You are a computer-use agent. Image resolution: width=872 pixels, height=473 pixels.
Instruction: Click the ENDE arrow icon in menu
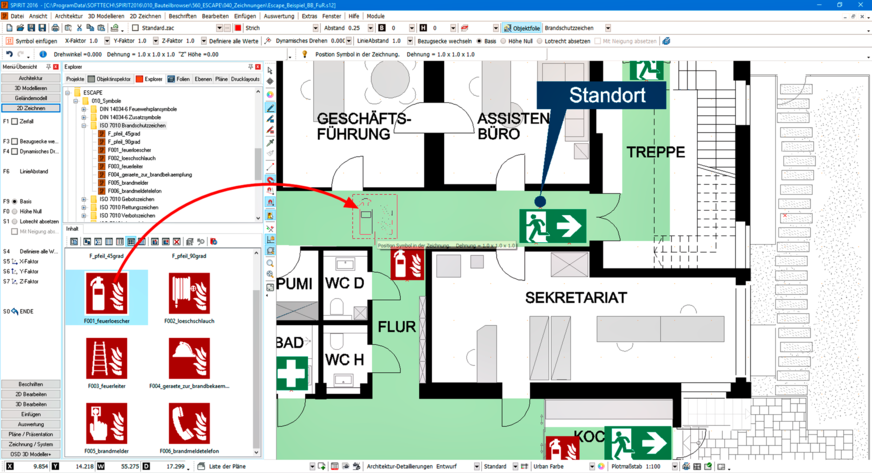click(15, 312)
